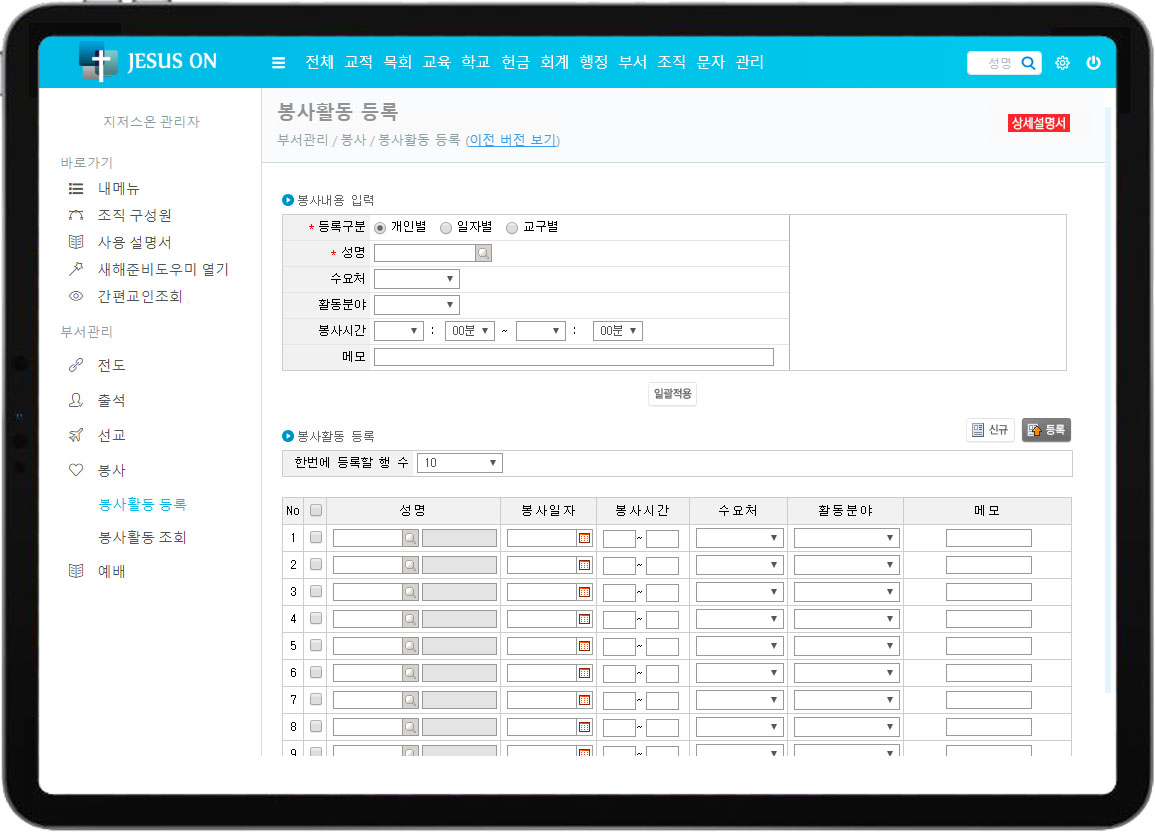Image resolution: width=1155 pixels, height=832 pixels.
Task: Expand the 활동분야 dropdown in input form
Action: (416, 305)
